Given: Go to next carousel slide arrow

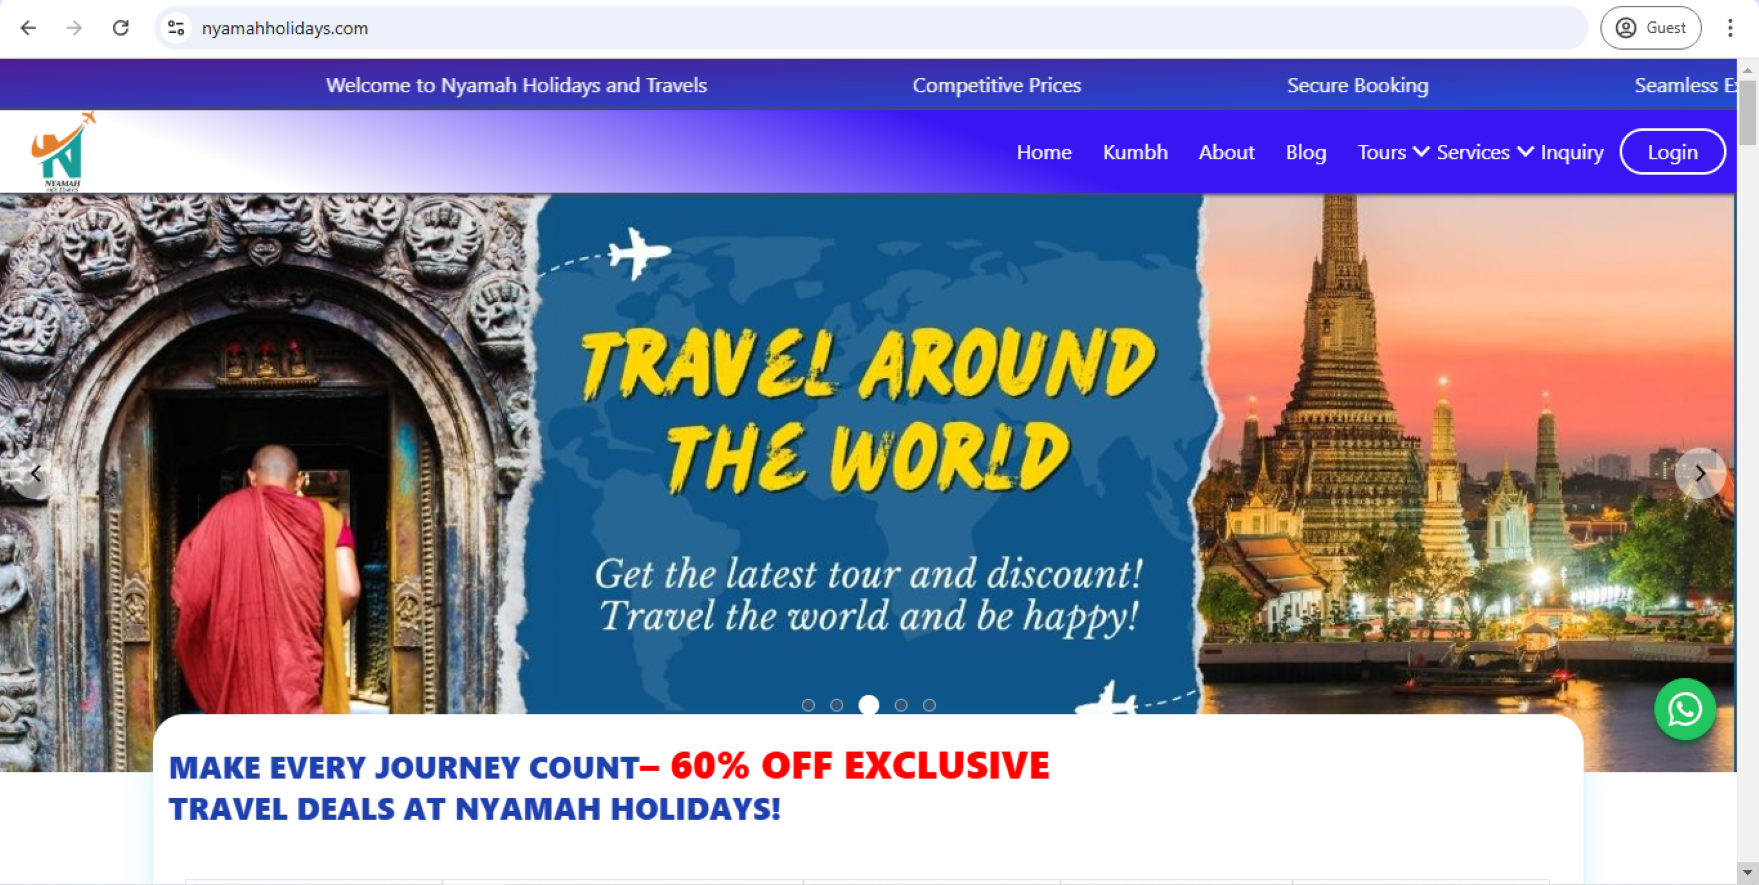Looking at the screenshot, I should point(1700,474).
